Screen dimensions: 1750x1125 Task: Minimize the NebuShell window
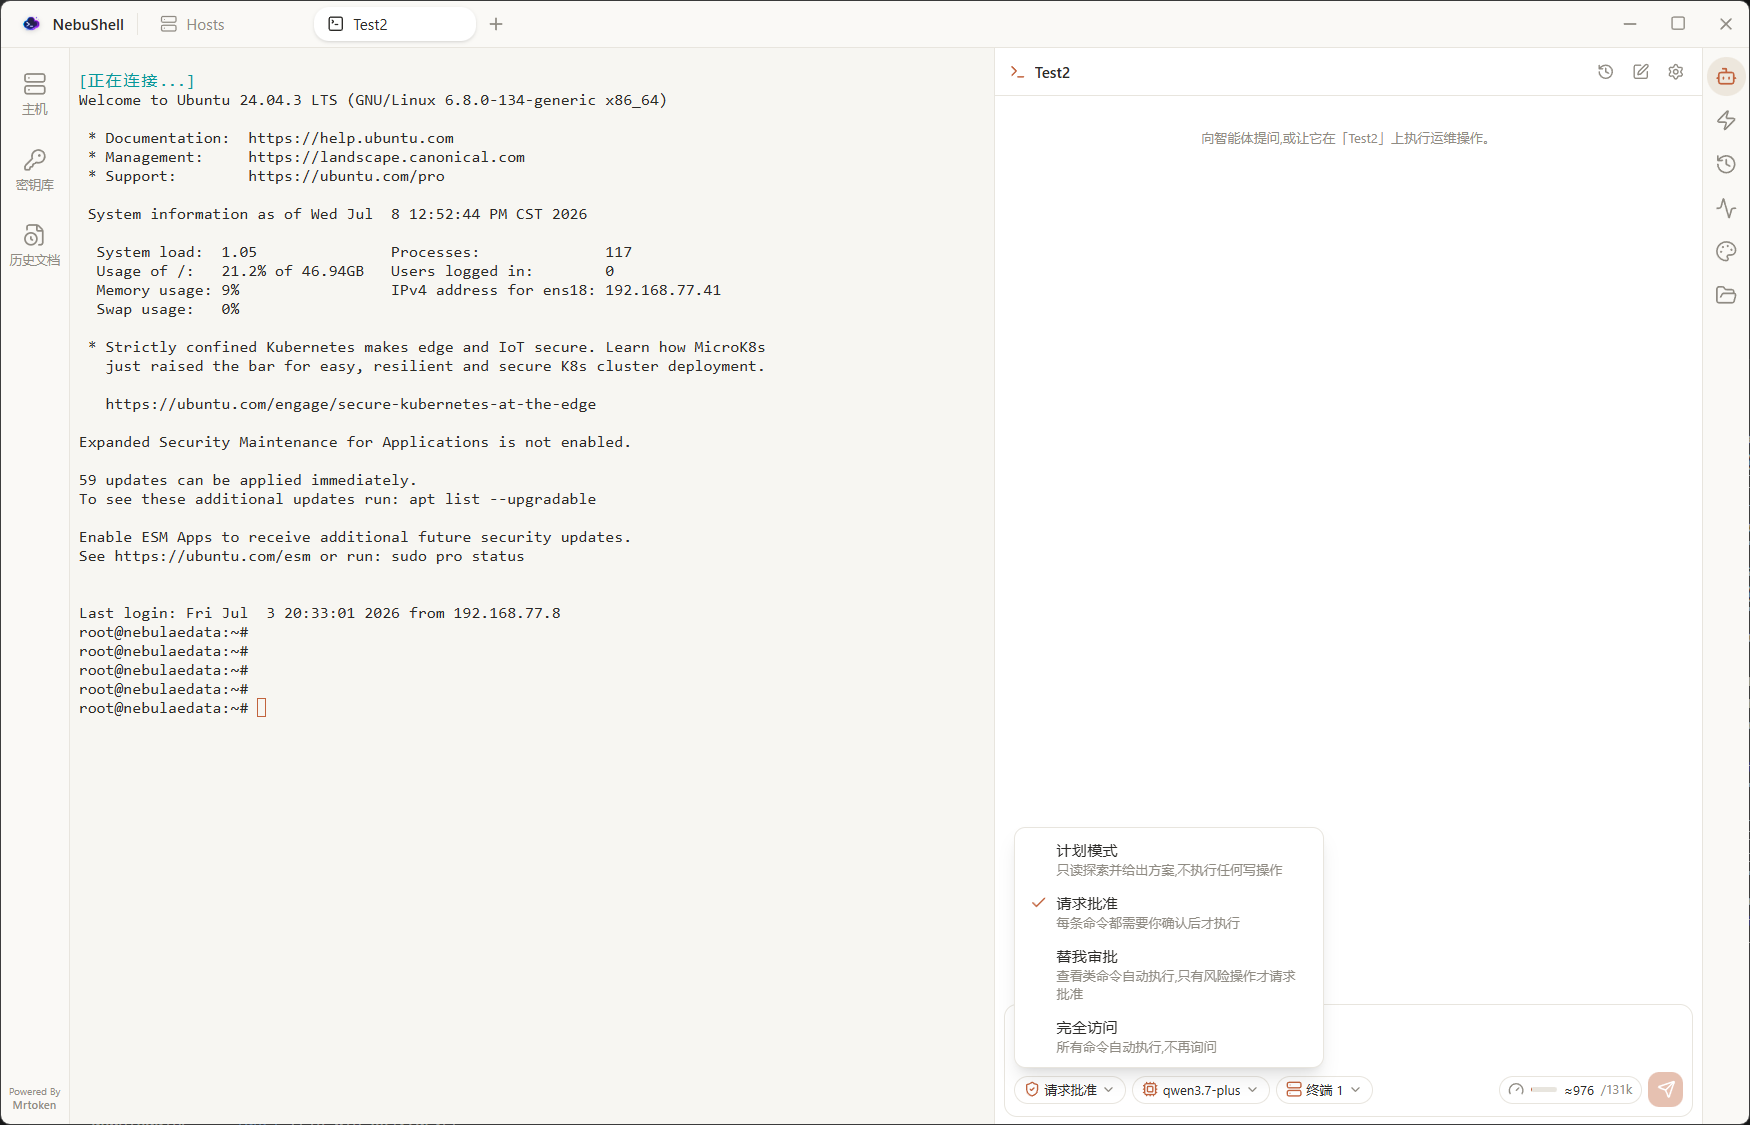pos(1630,24)
